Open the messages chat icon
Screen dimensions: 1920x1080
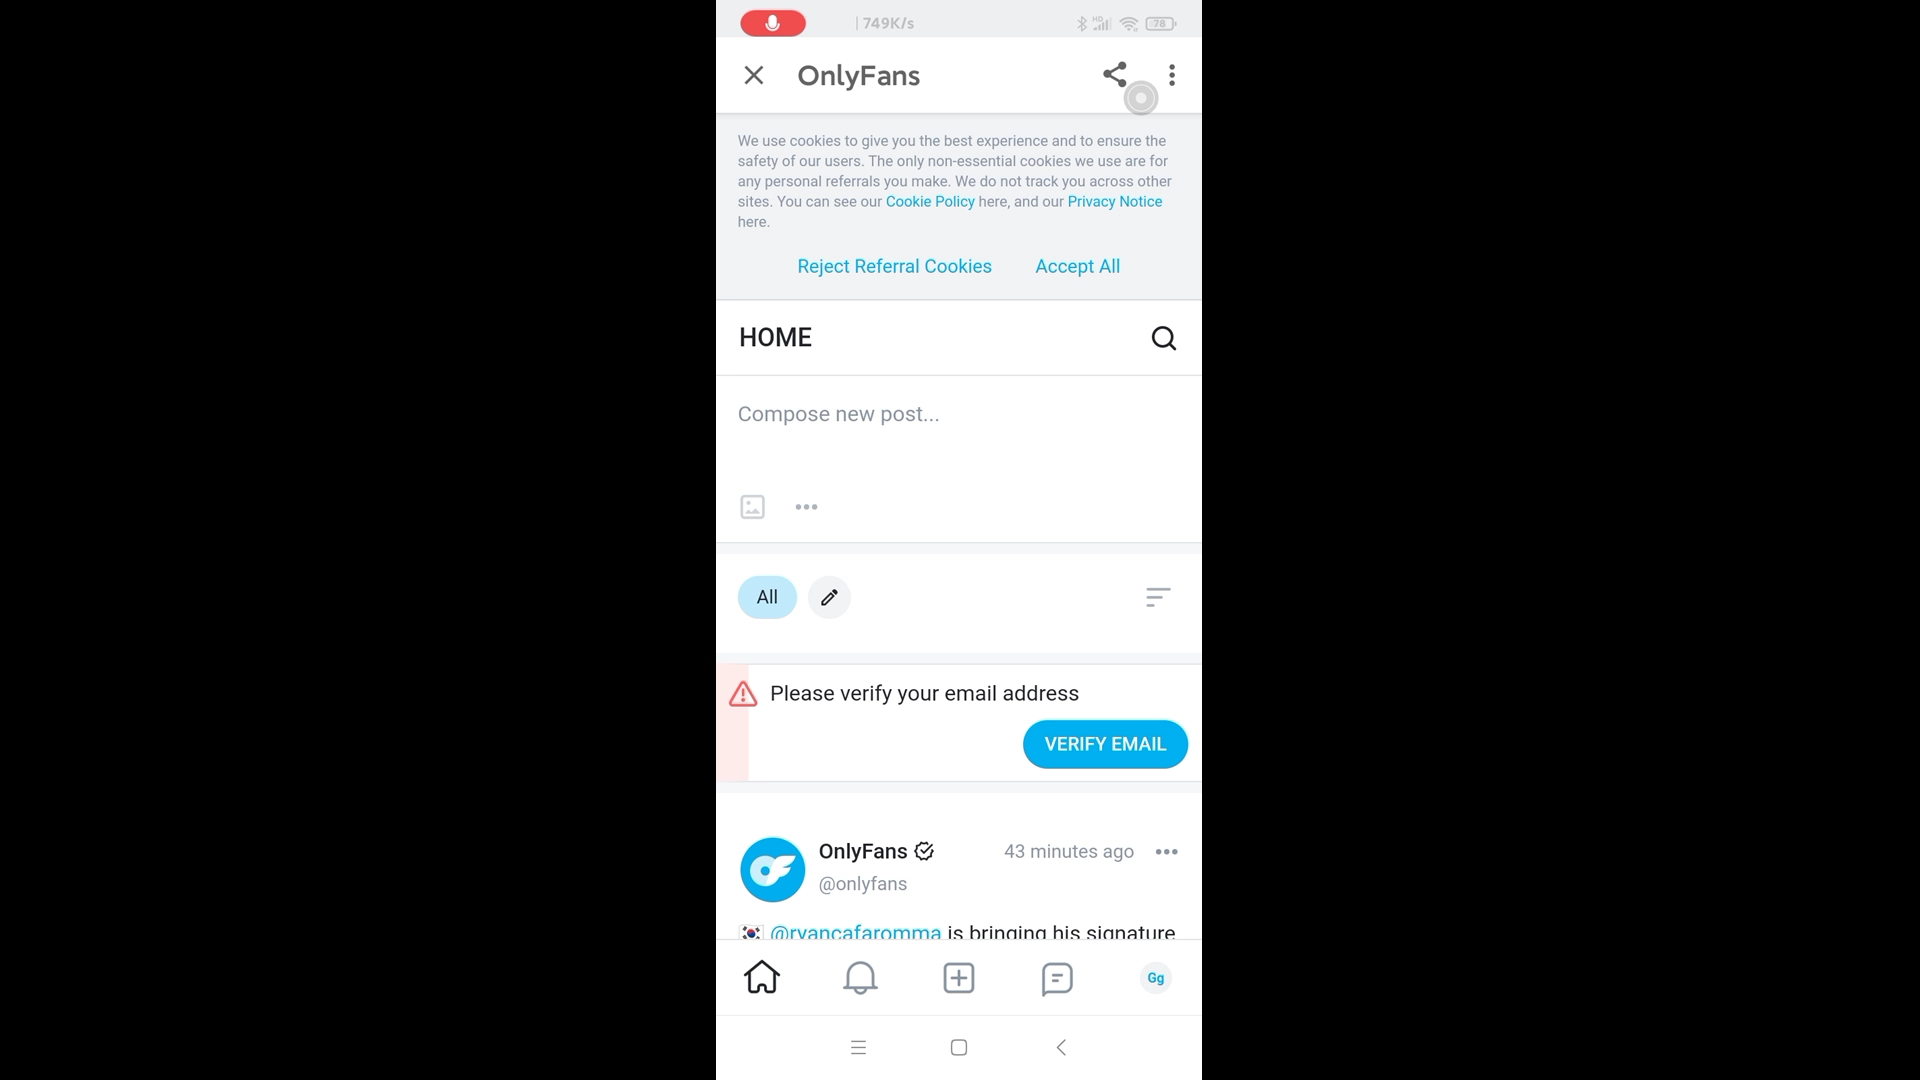(1056, 977)
